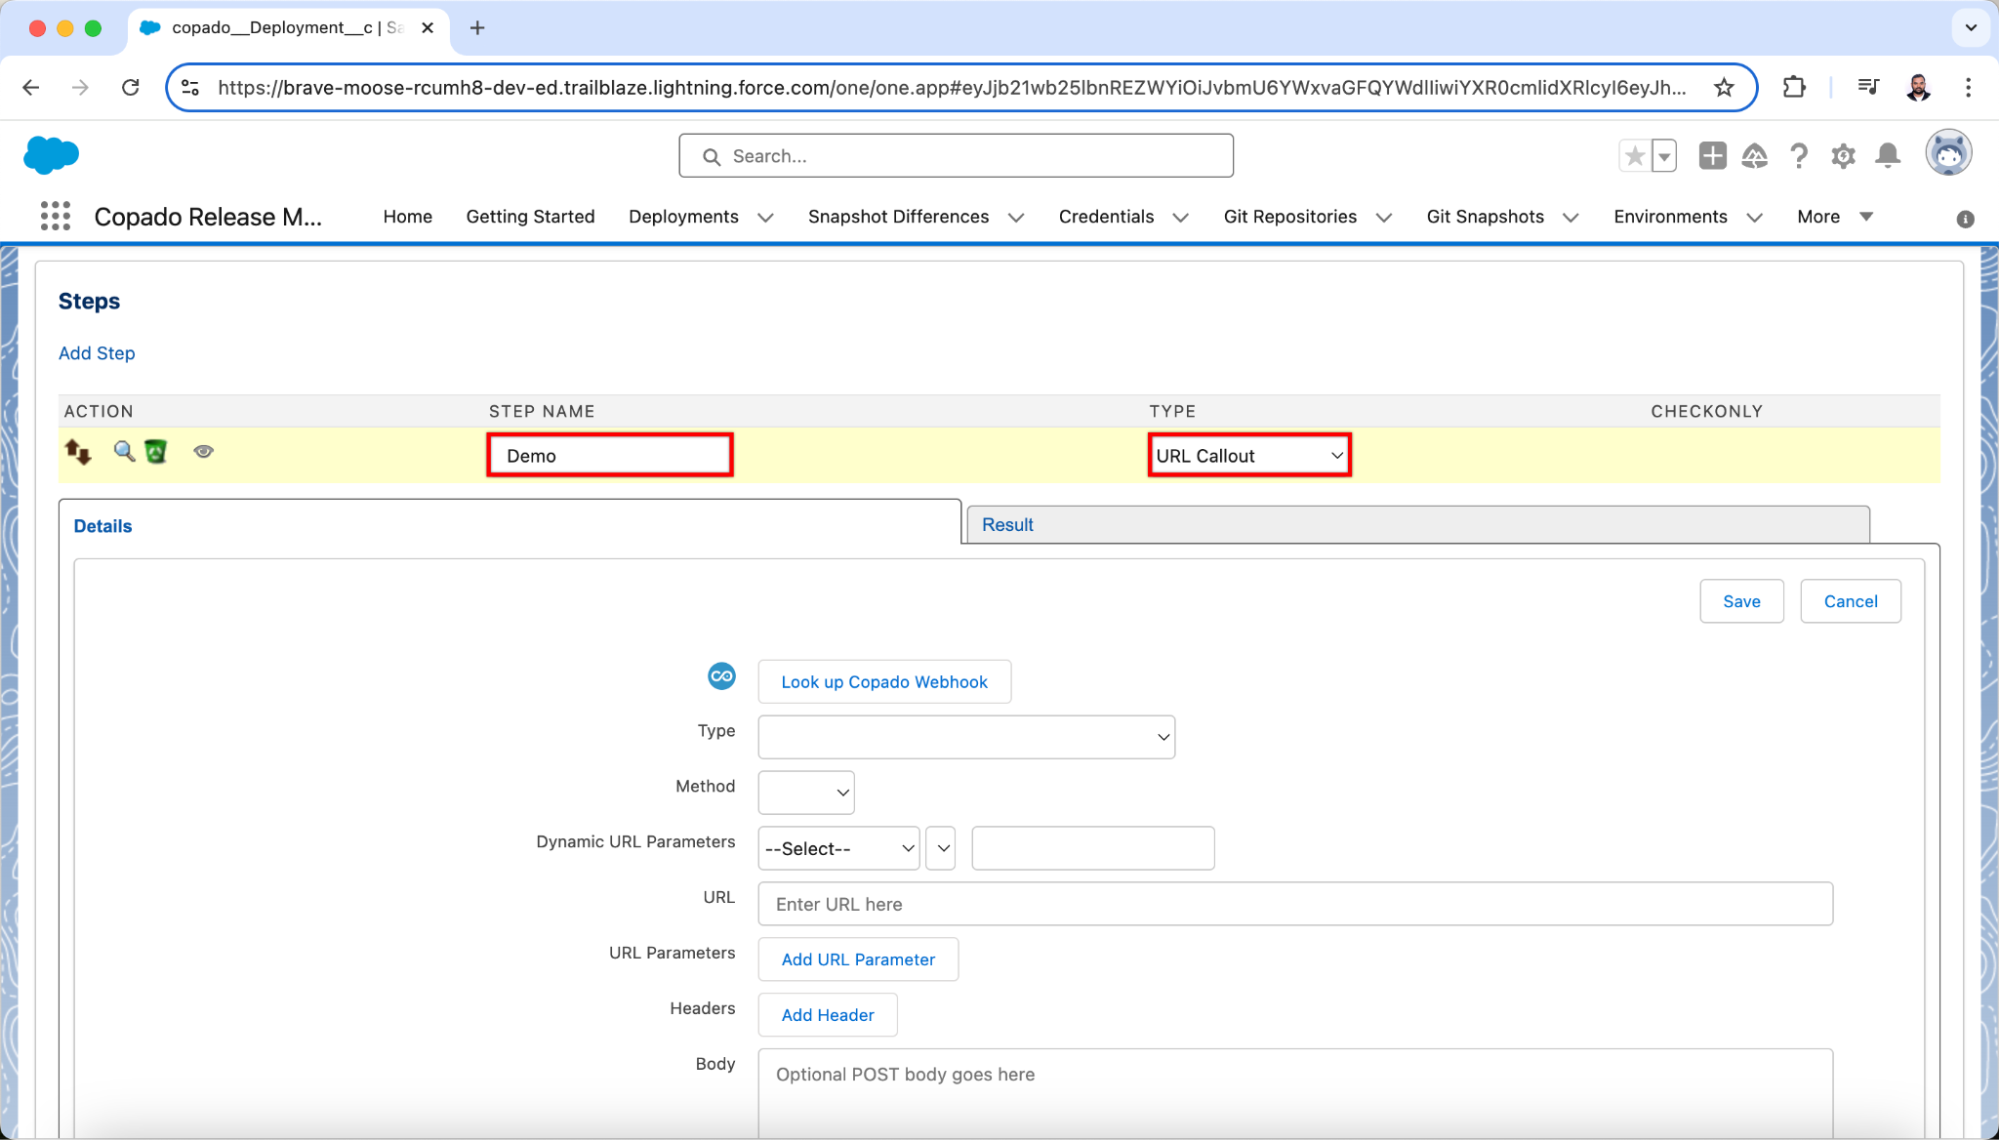Click the Copado logo next to webhook lookup

click(721, 677)
